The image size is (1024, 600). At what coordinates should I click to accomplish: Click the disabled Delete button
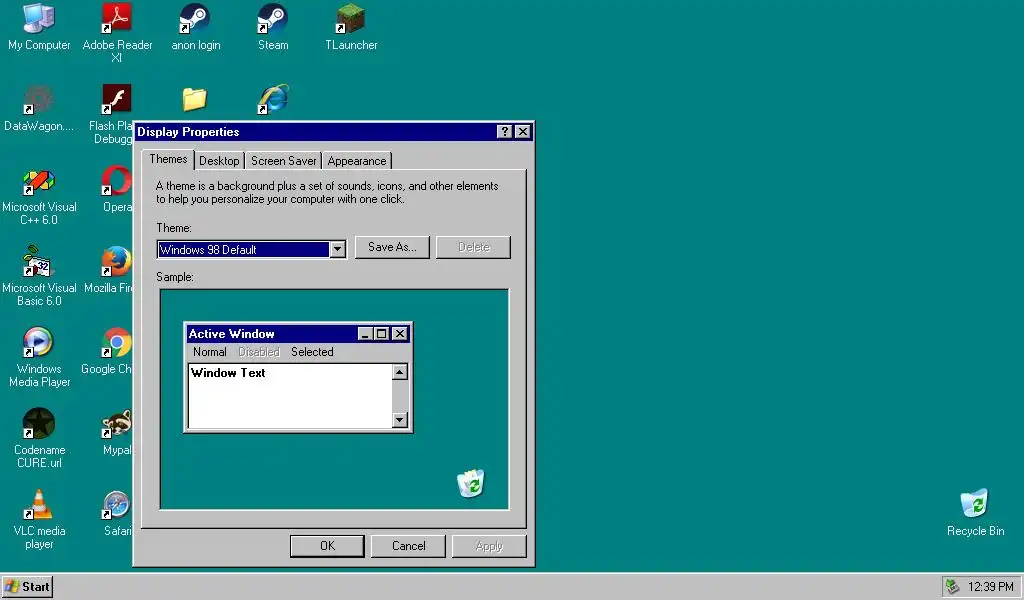[x=473, y=247]
